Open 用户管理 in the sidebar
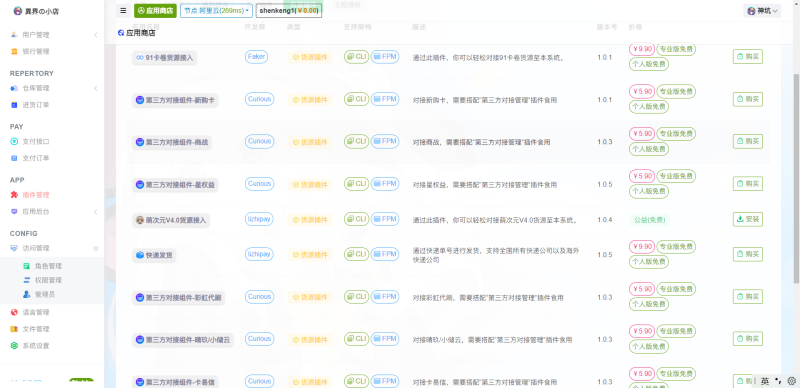The height and width of the screenshot is (388, 800). (36, 35)
